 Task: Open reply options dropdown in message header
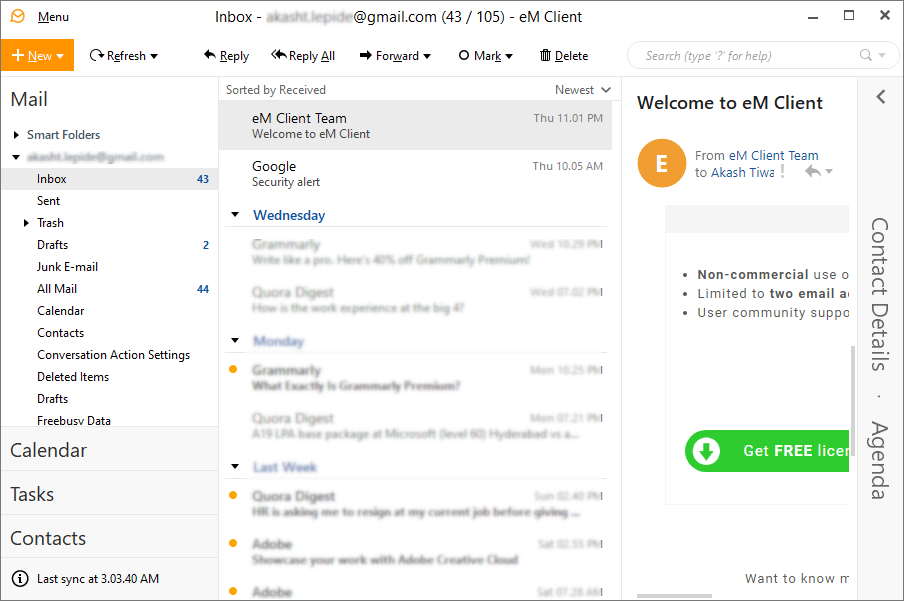pos(829,171)
